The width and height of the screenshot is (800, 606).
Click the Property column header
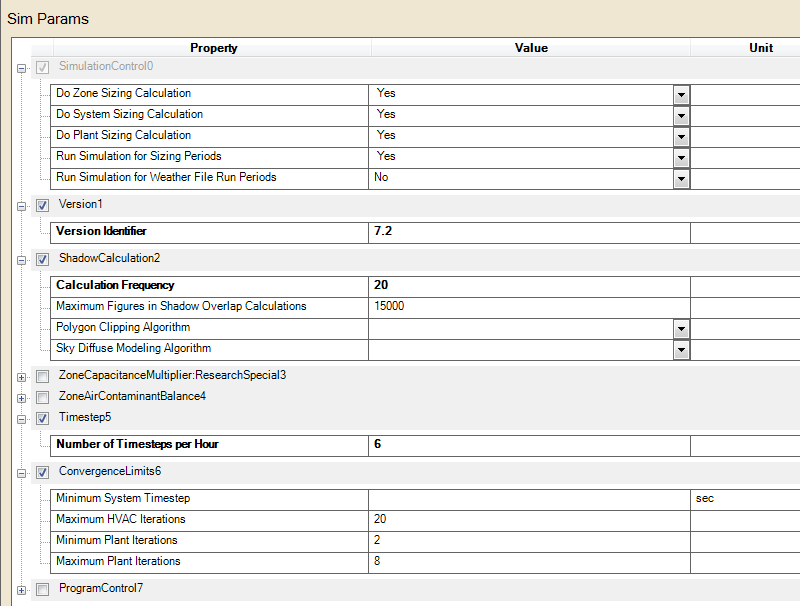click(213, 48)
